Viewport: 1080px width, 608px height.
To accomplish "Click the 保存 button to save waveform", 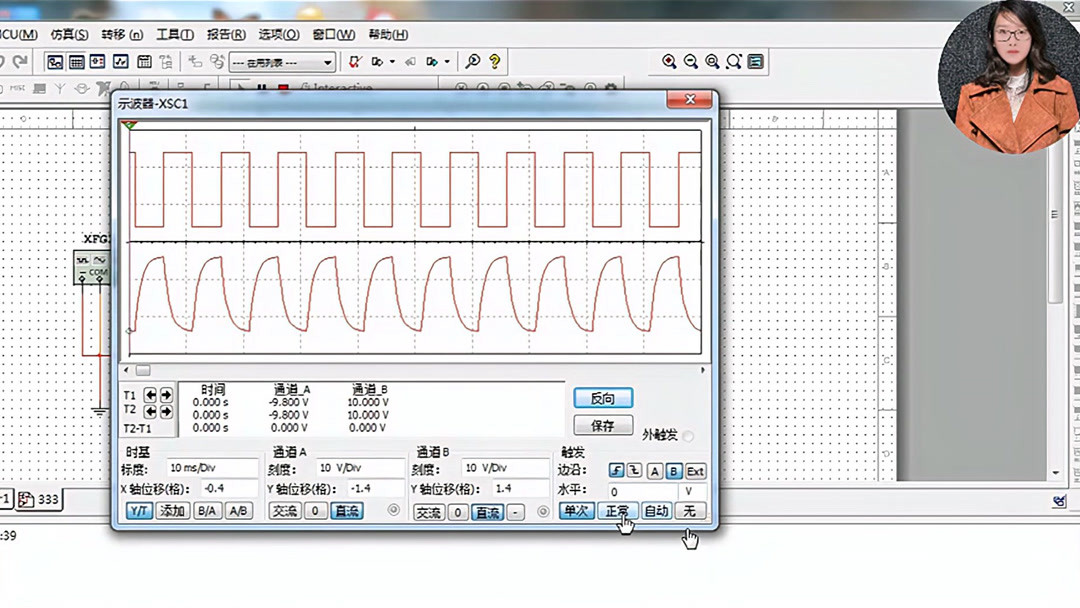I will [x=601, y=424].
